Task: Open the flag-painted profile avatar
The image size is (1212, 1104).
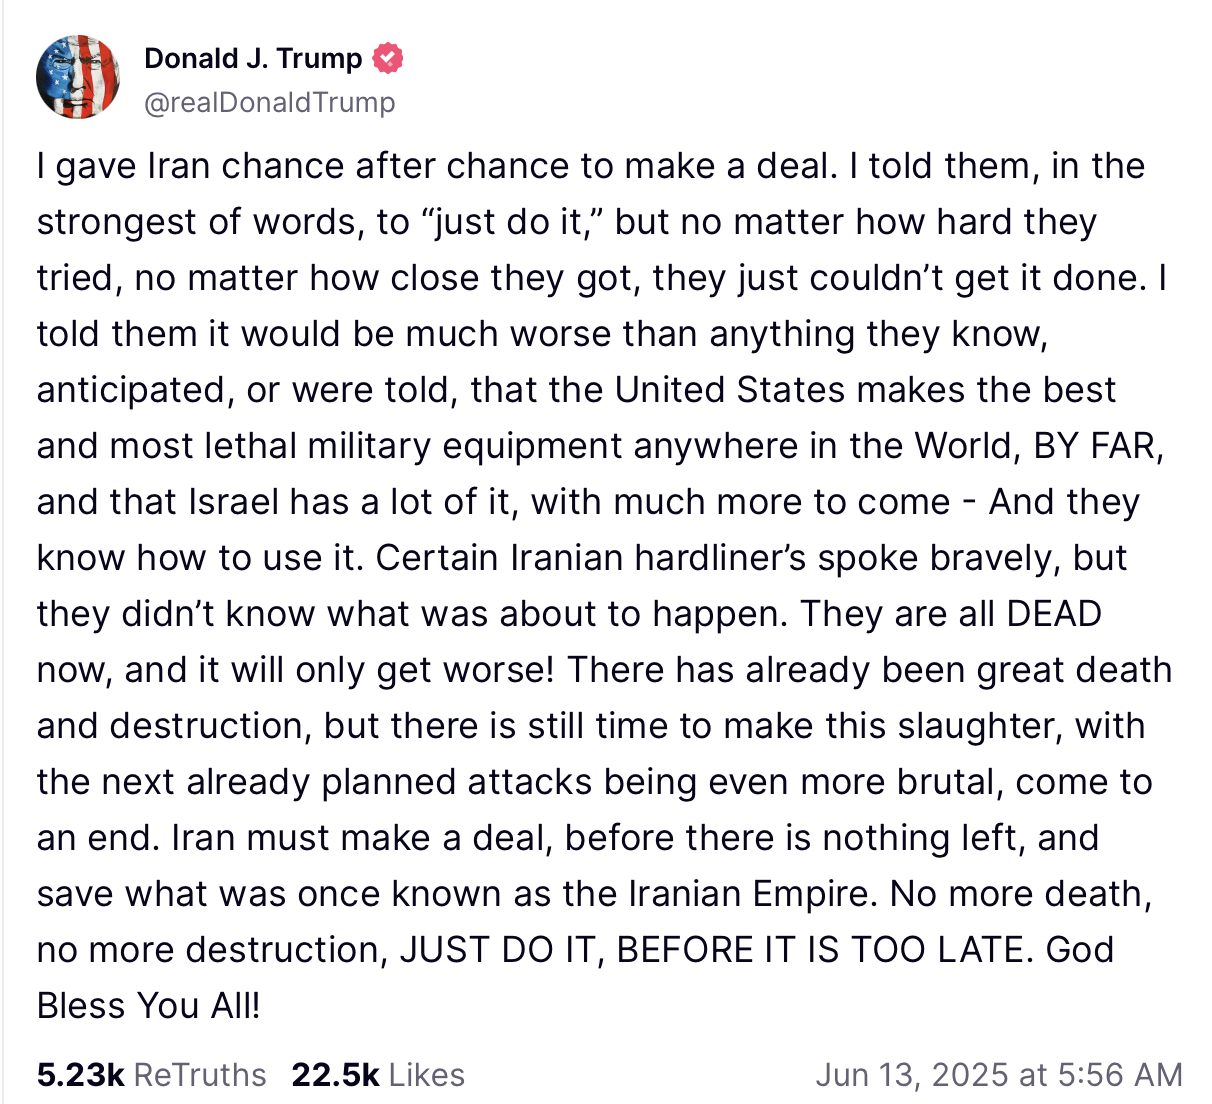Action: pyautogui.click(x=78, y=78)
